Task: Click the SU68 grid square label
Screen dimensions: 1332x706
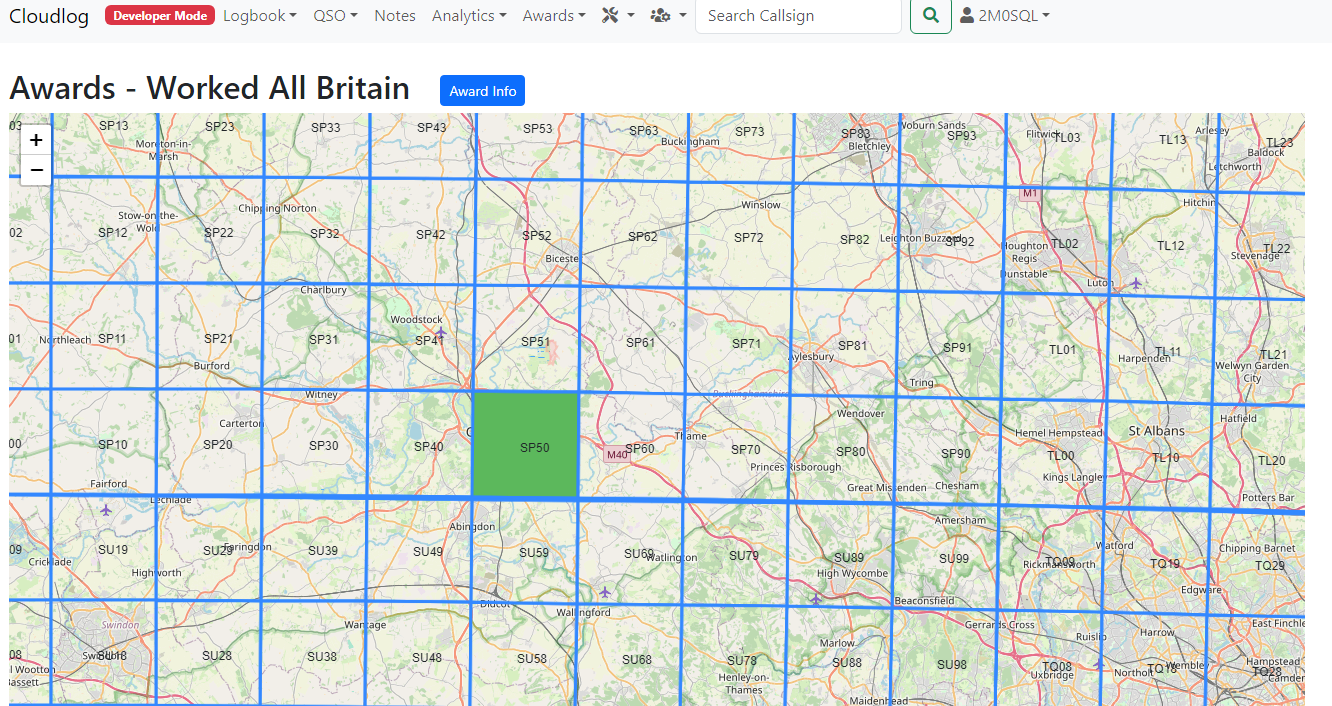Action: [637, 660]
